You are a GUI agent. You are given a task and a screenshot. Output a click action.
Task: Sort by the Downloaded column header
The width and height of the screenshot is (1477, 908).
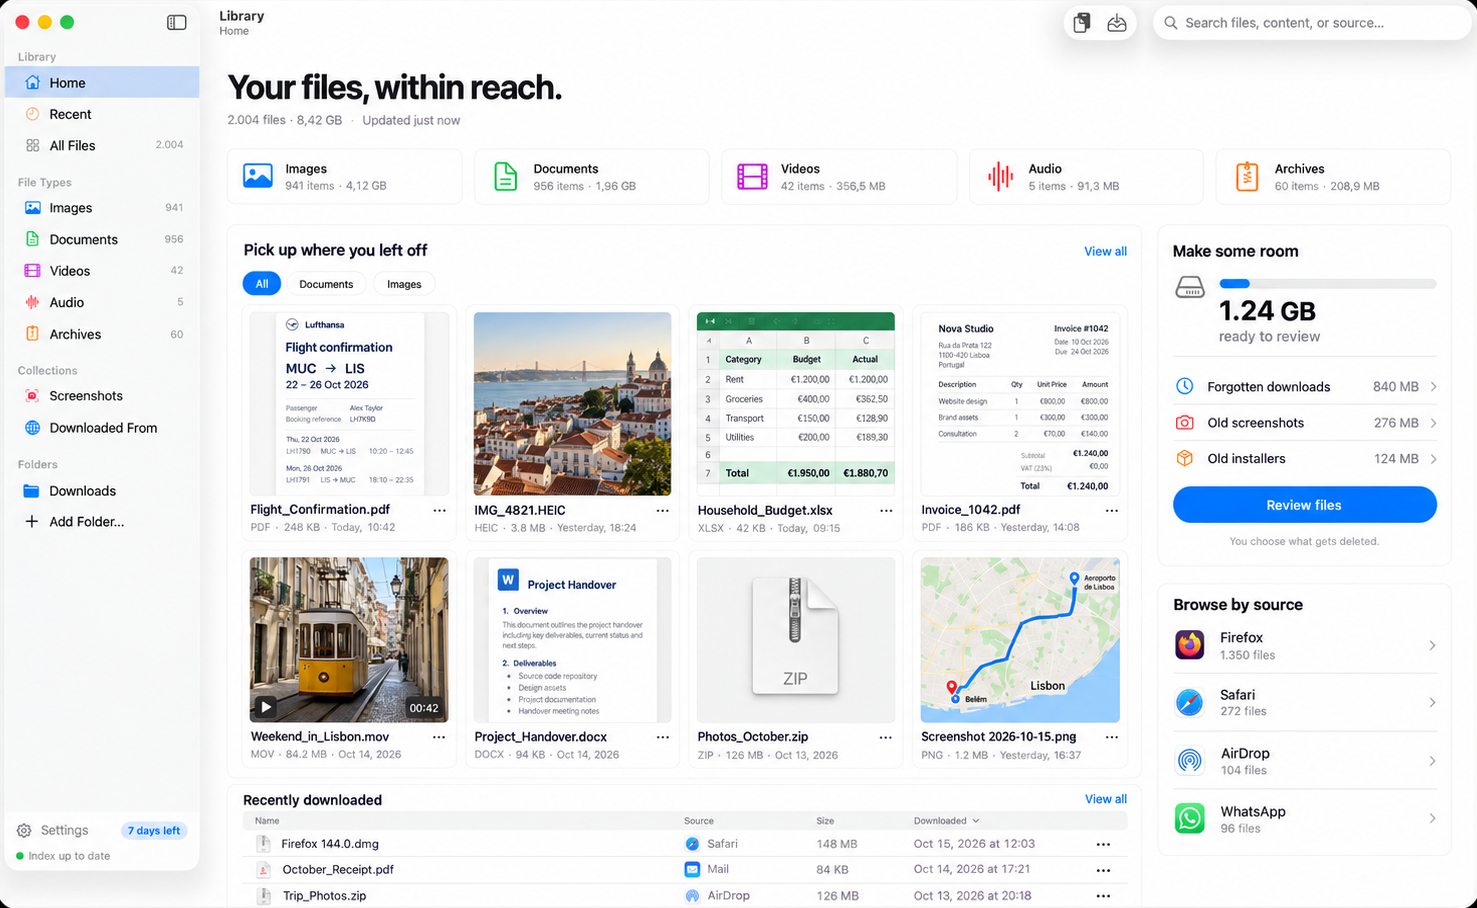click(946, 821)
